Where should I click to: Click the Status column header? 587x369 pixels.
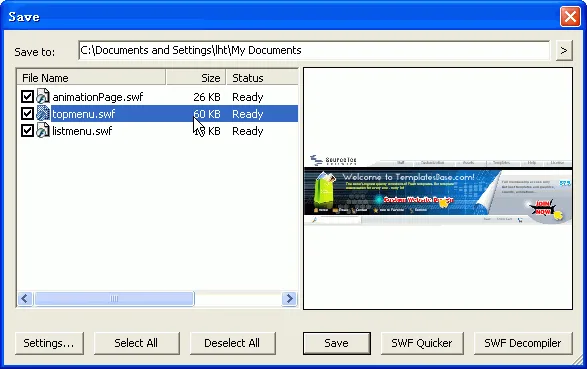click(262, 77)
